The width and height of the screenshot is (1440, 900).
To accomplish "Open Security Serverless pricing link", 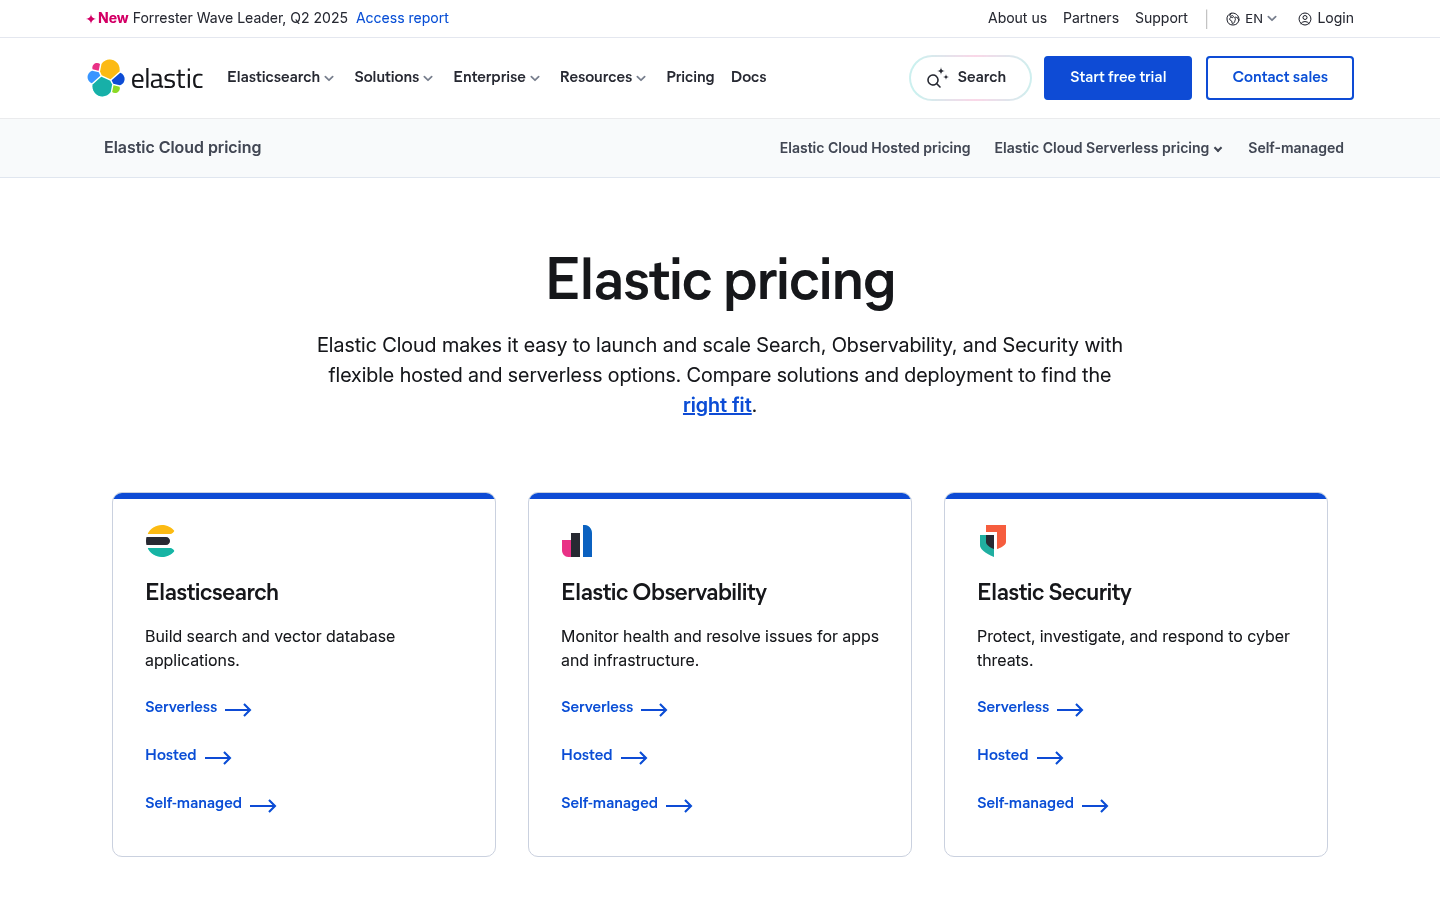I will 1013,707.
